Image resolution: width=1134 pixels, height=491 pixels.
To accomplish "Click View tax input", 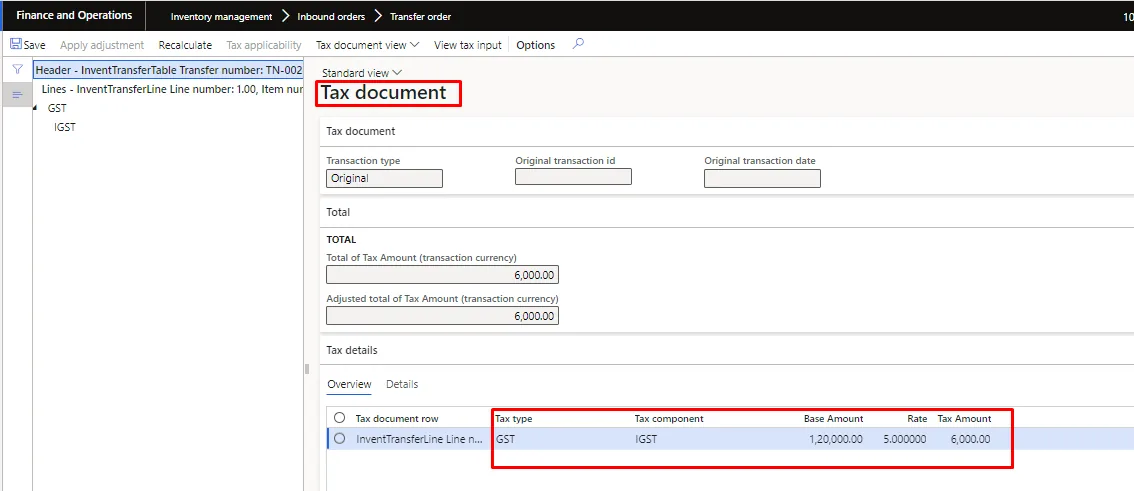I will coord(467,45).
